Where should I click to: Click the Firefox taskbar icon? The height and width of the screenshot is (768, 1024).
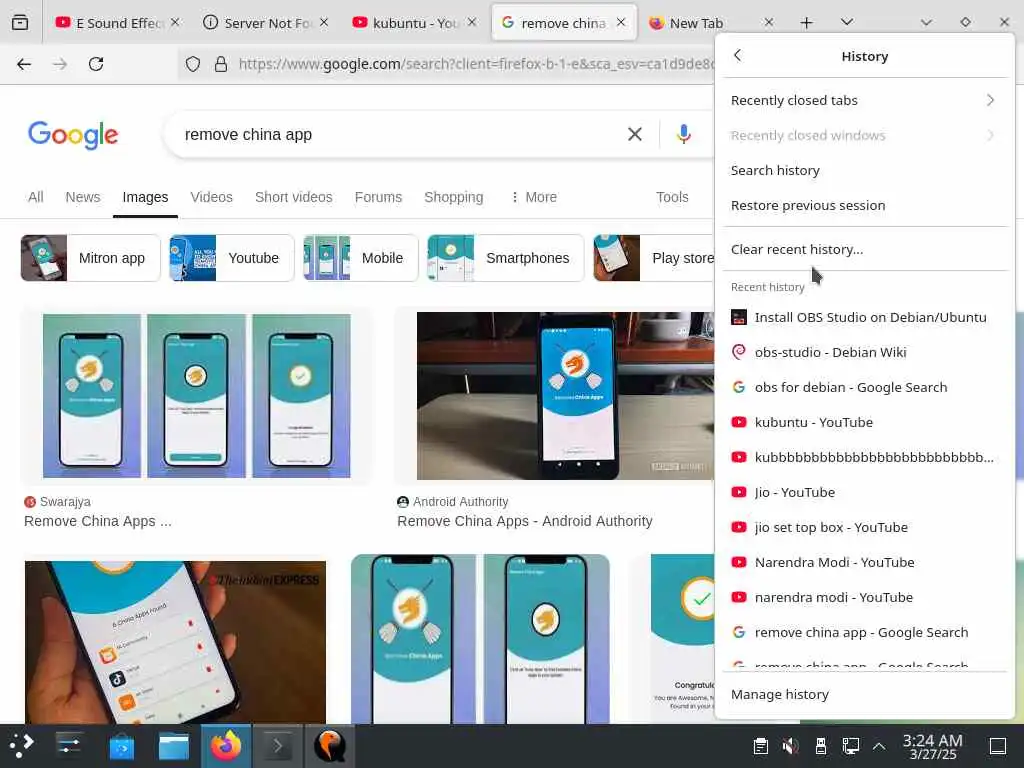(226, 746)
